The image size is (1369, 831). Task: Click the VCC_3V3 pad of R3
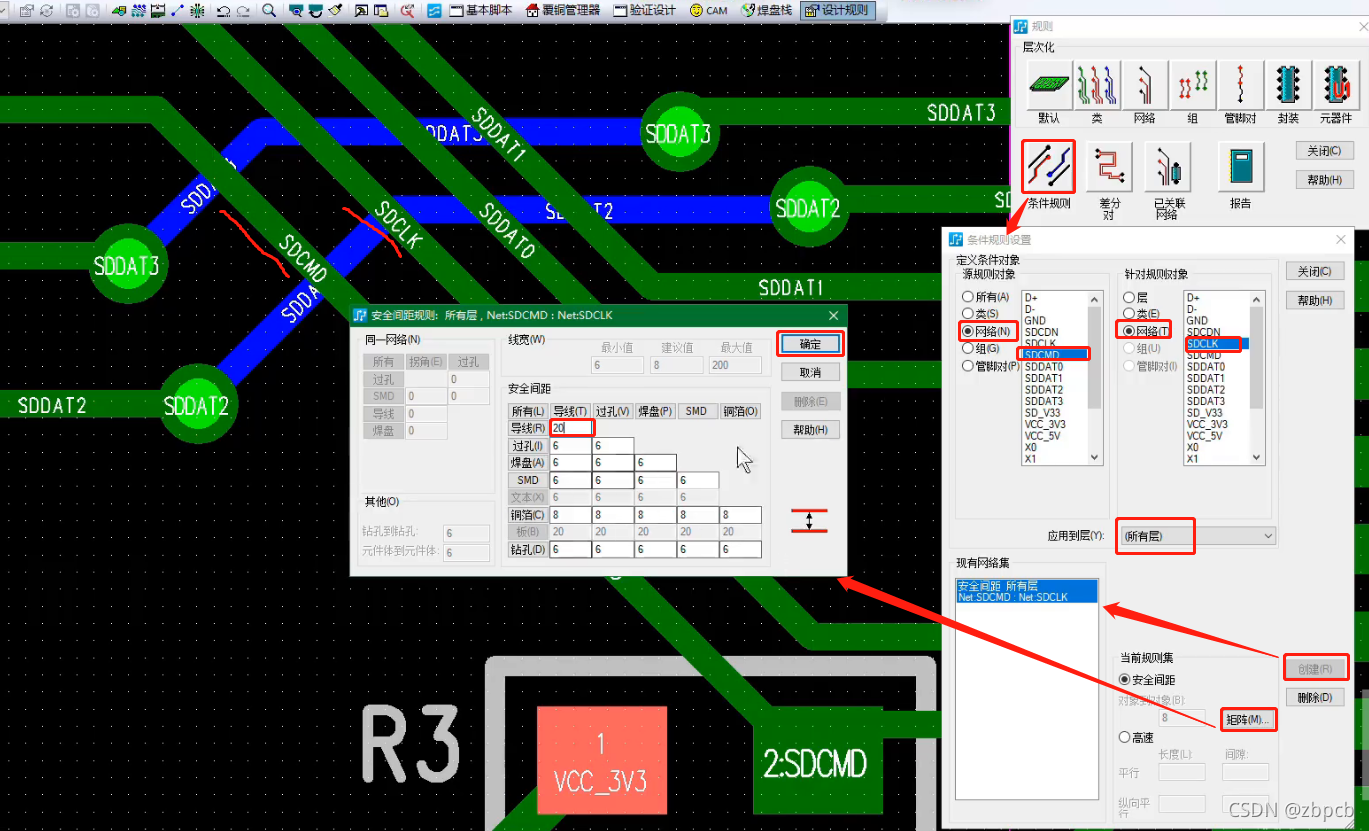(601, 762)
